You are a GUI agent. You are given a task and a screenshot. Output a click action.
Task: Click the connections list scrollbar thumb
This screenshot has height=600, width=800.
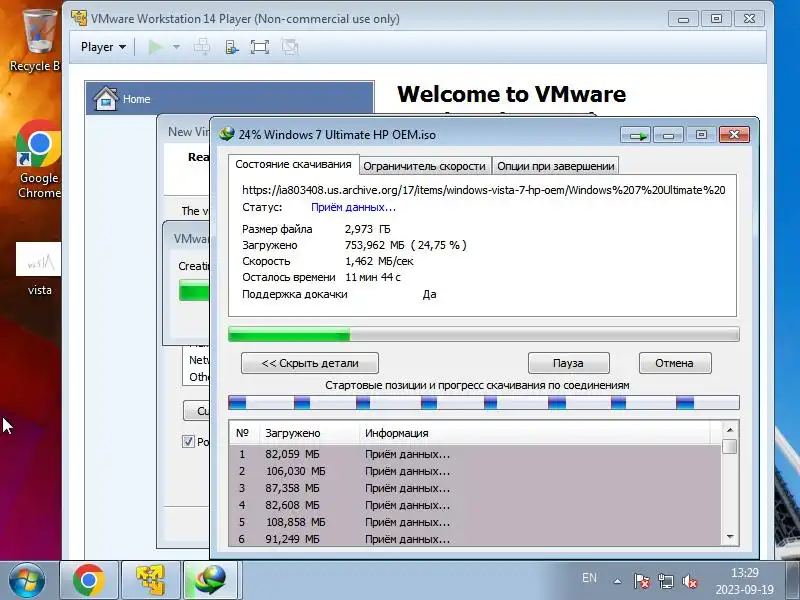pyautogui.click(x=730, y=446)
